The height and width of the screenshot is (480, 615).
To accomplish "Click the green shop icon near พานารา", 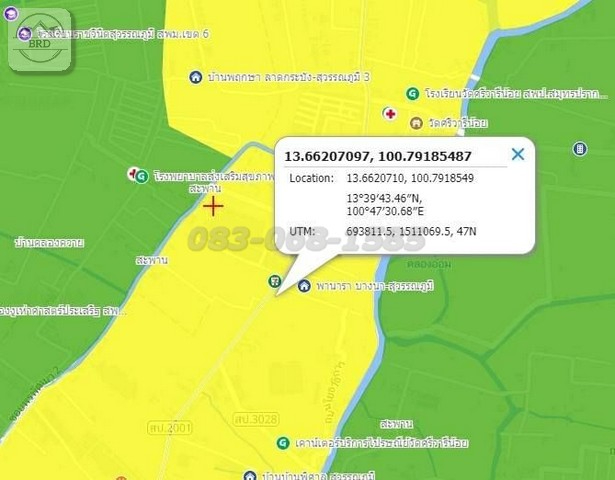I will 275,281.
